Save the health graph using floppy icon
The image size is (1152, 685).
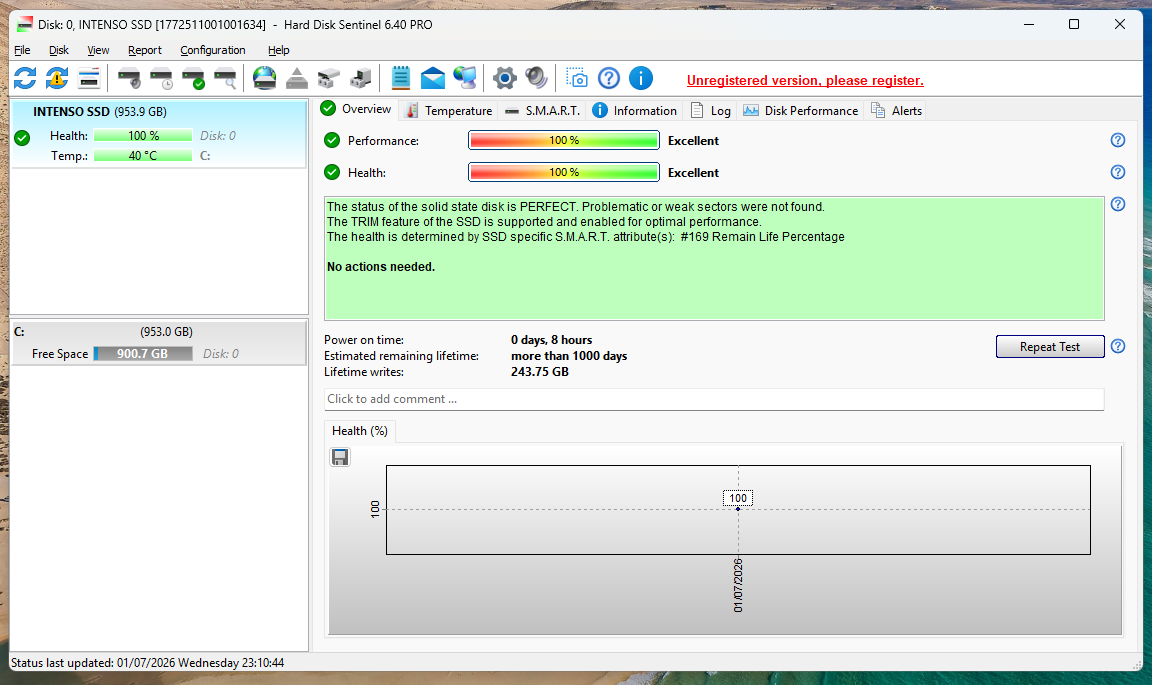339,457
